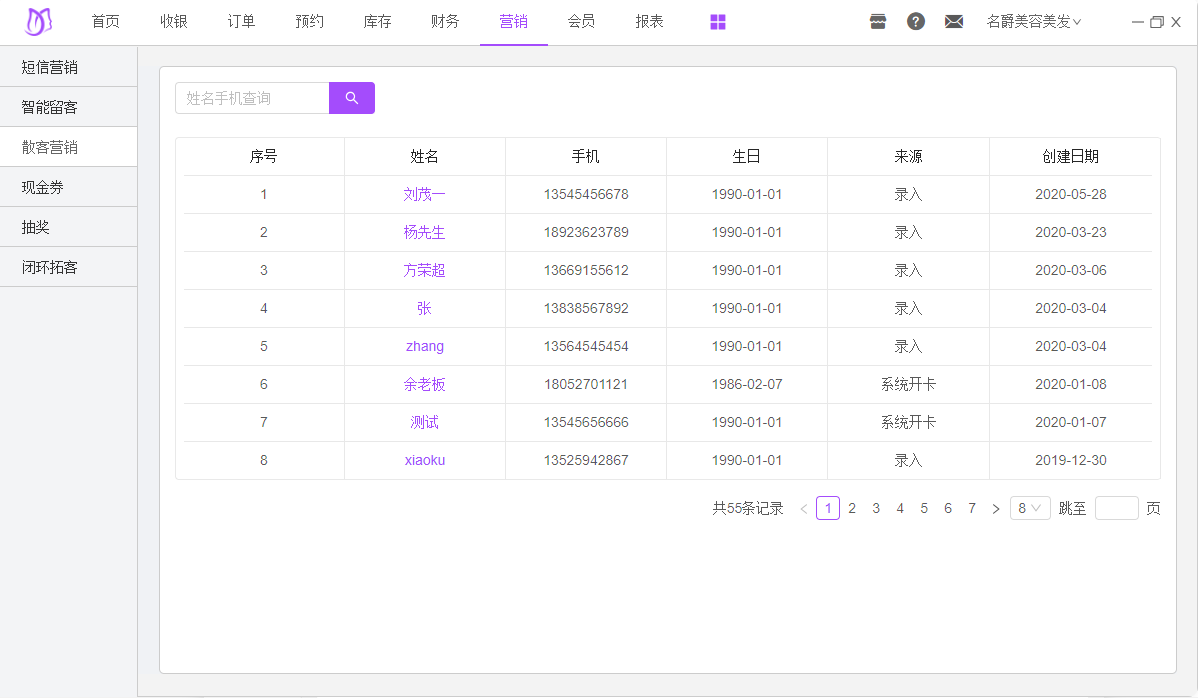
Task: Expand the 名爵美容美发 account dropdown
Action: [x=1033, y=22]
